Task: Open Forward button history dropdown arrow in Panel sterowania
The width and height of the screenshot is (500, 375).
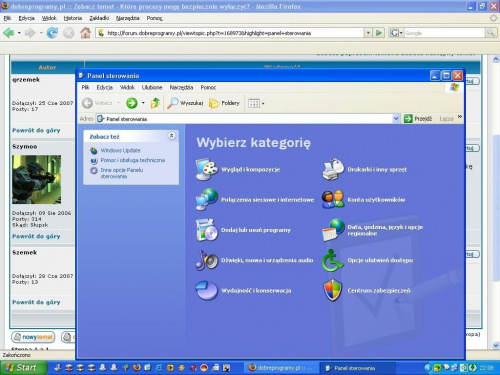Action: coord(143,103)
